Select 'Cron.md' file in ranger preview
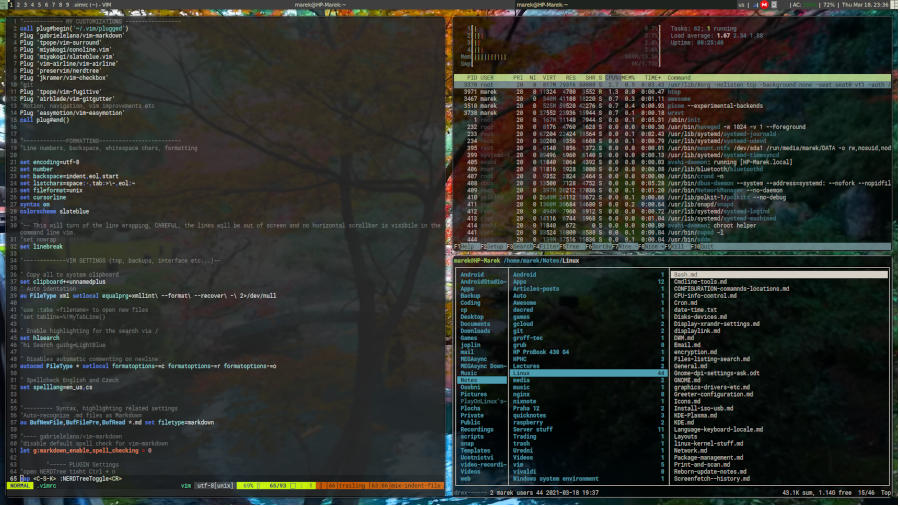Viewport: 900px width, 507px height. (685, 303)
